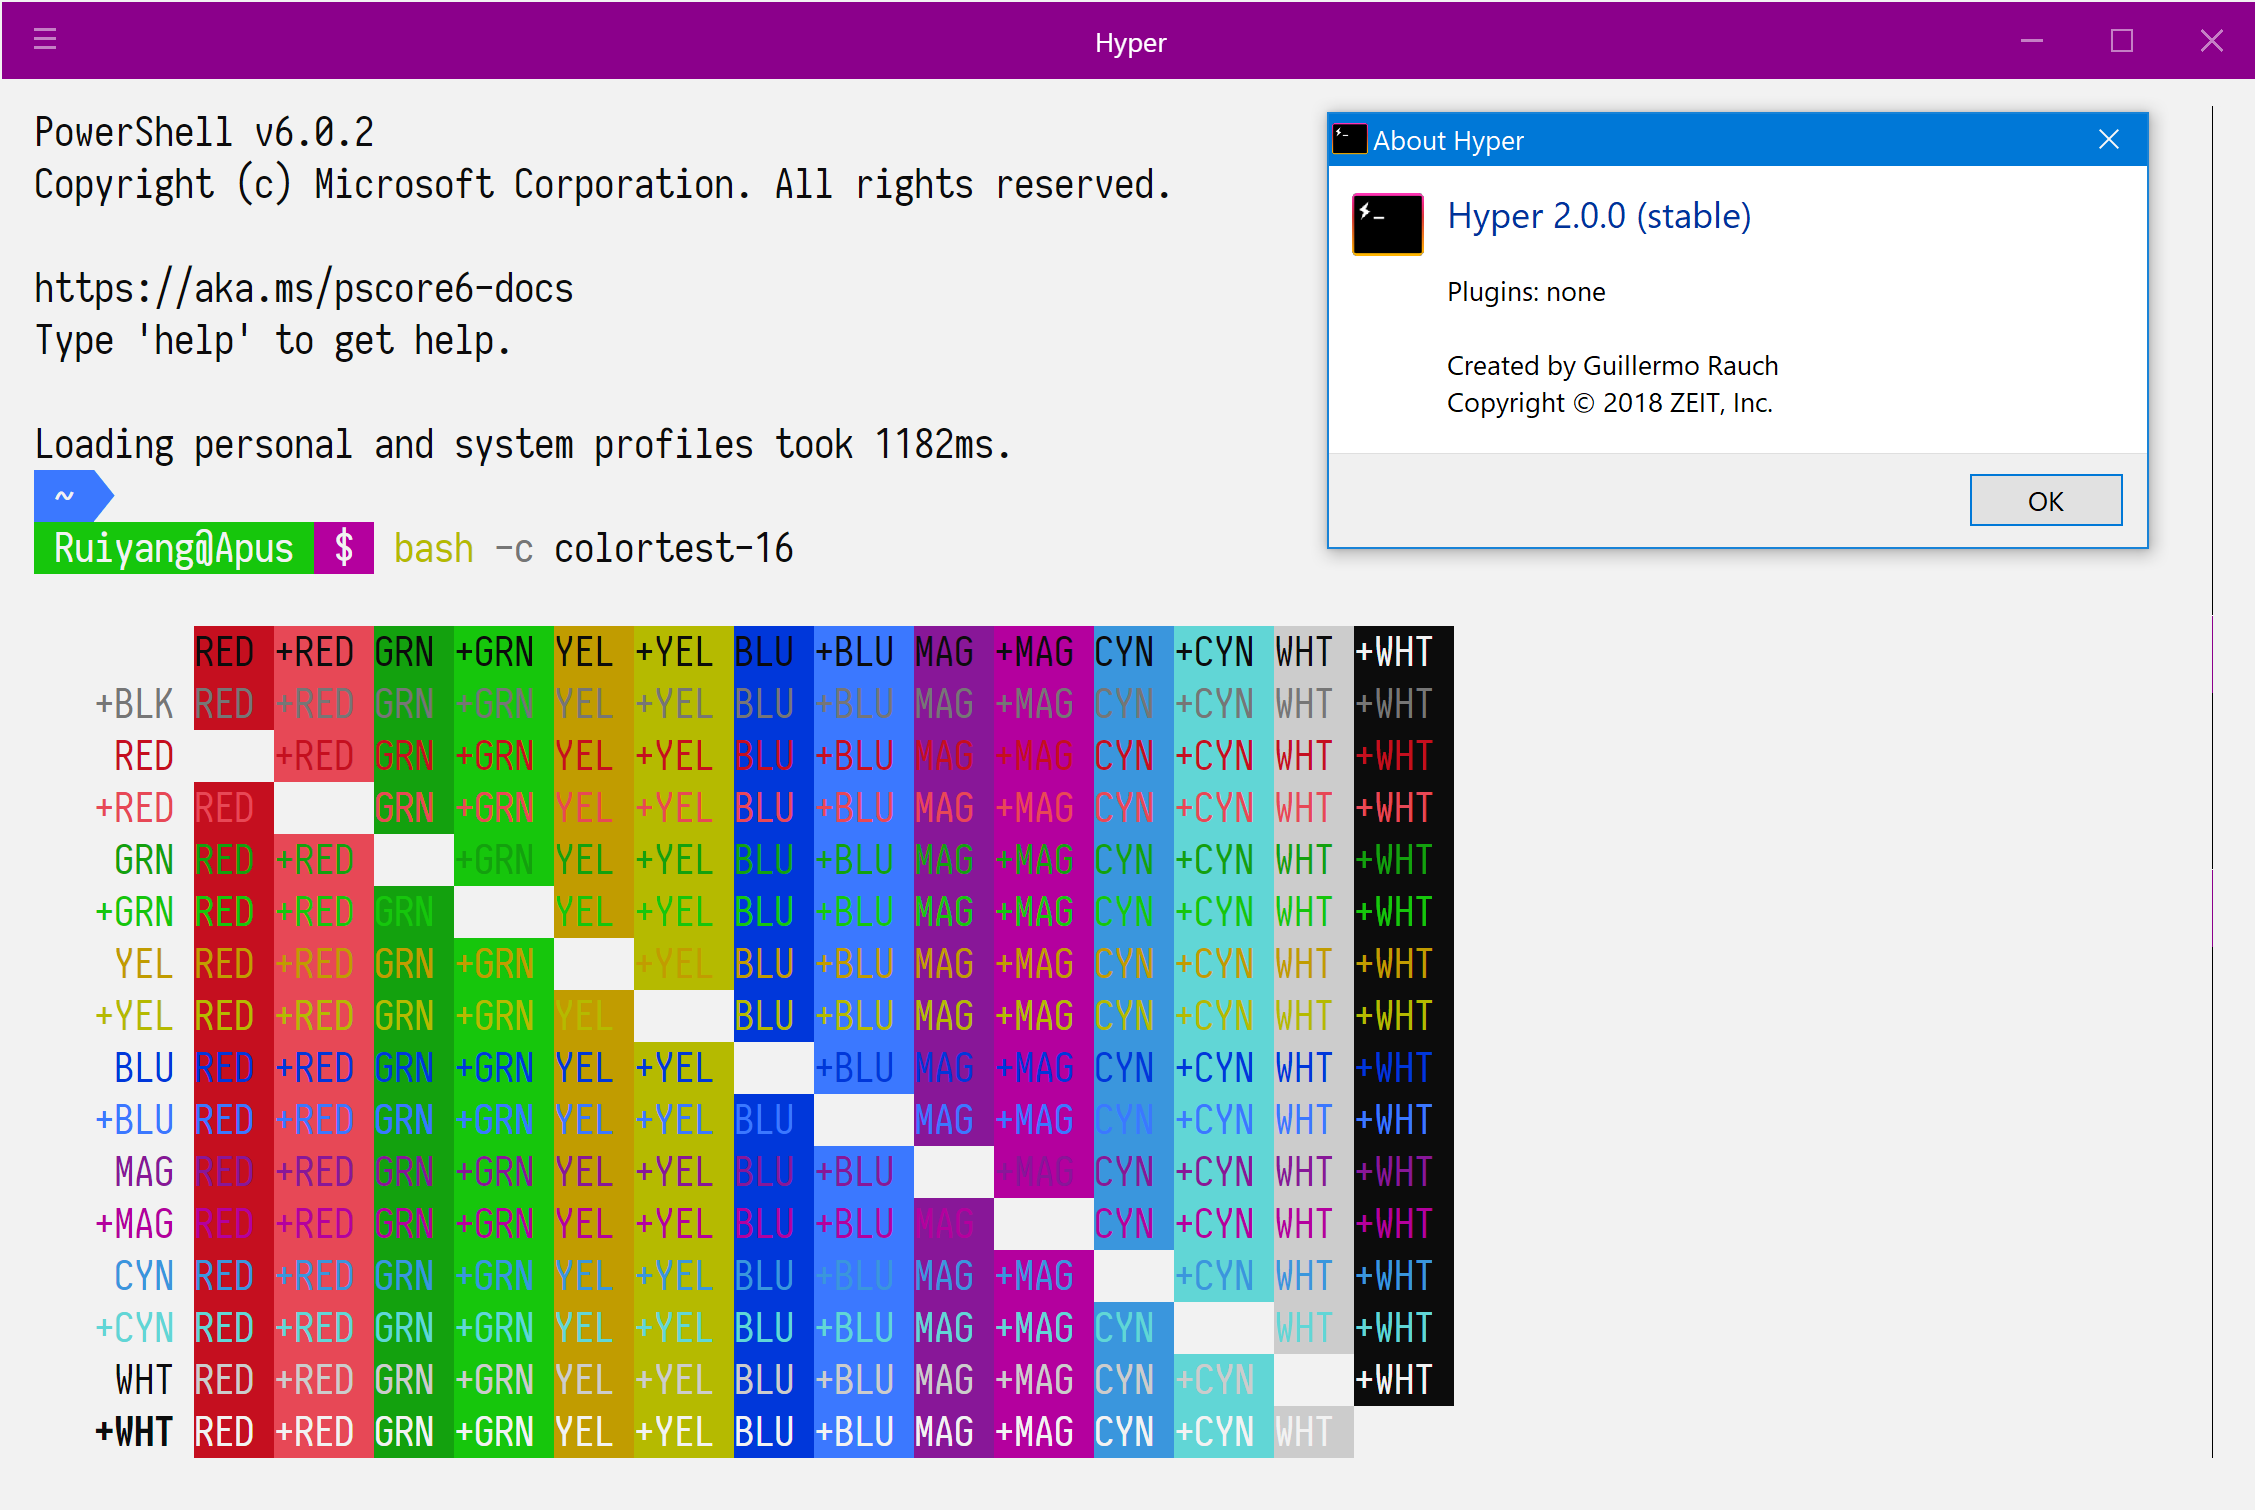Click the colortest-16 command text
Viewport: 2255px width, 1510px height.
pyautogui.click(x=673, y=548)
